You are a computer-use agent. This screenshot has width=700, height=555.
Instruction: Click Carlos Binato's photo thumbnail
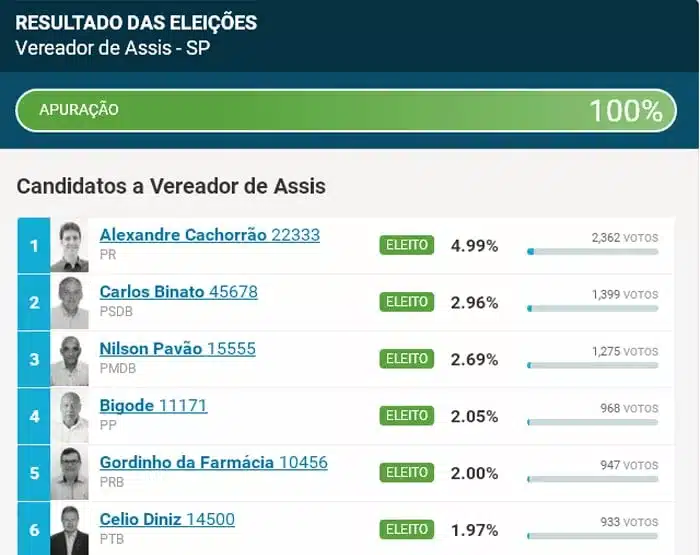pyautogui.click(x=69, y=302)
